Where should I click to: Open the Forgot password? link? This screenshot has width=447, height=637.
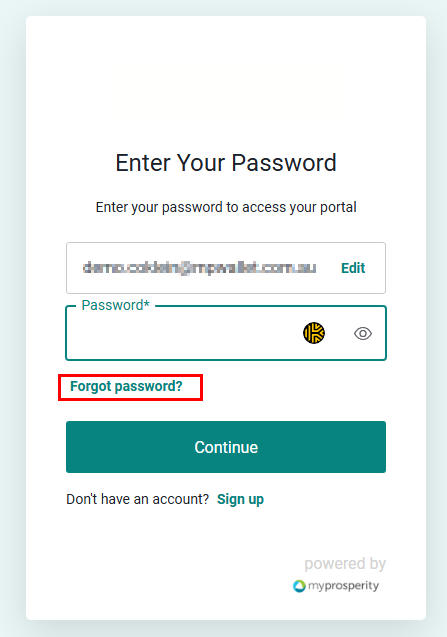tap(126, 386)
